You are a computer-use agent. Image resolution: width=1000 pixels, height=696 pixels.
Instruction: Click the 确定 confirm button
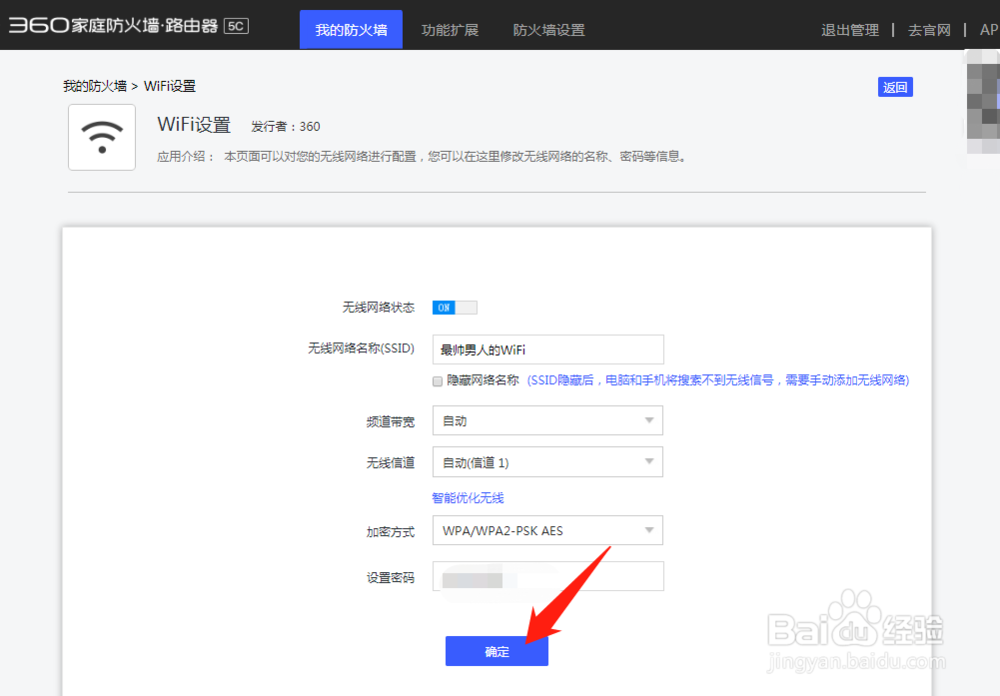pyautogui.click(x=497, y=650)
